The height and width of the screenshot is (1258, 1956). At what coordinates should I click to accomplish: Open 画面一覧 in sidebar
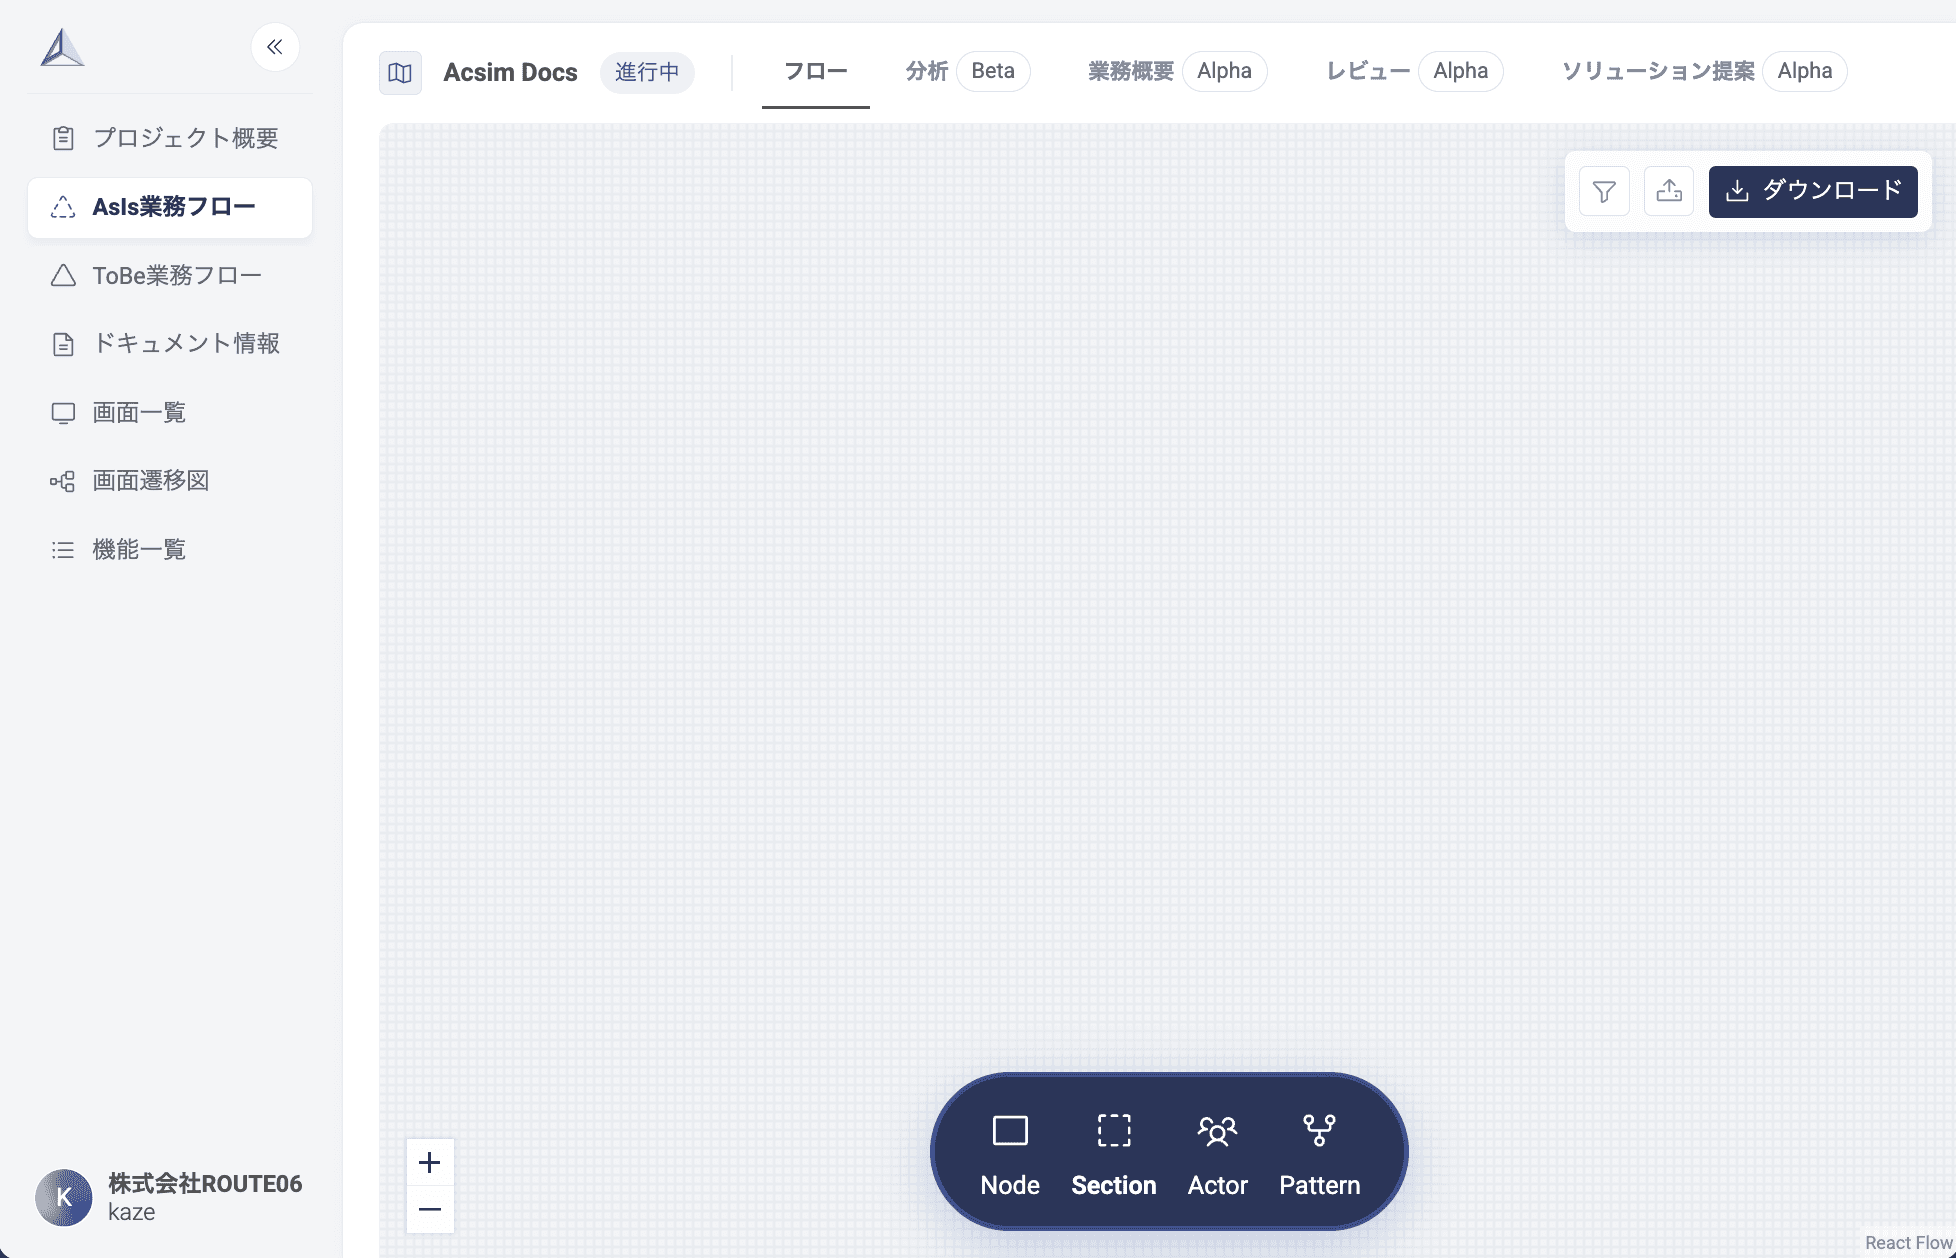(170, 412)
